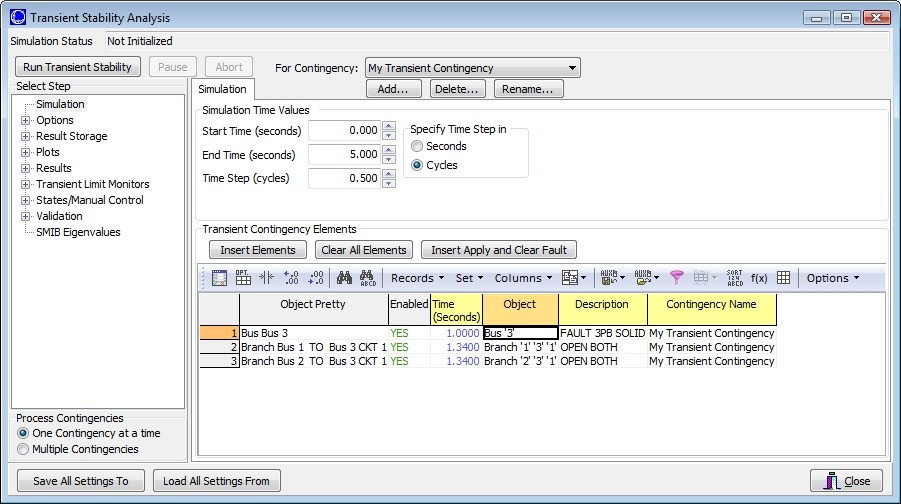Increase Time Step with up arrow
Image resolution: width=901 pixels, height=504 pixels.
pyautogui.click(x=389, y=174)
